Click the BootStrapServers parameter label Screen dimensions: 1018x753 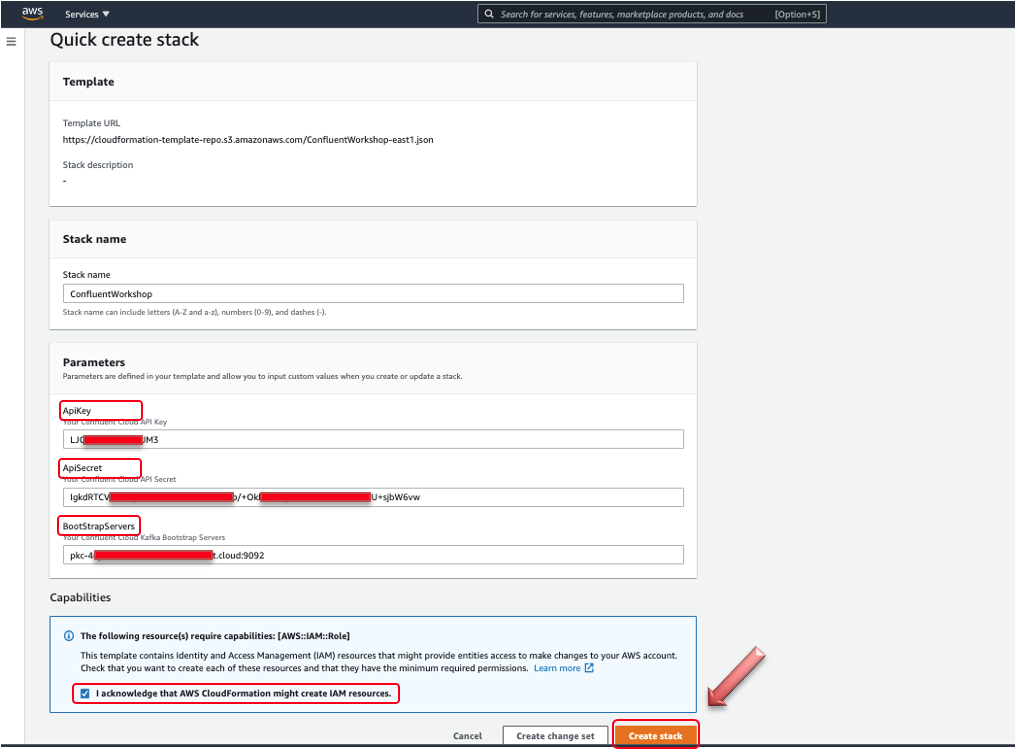tap(99, 526)
